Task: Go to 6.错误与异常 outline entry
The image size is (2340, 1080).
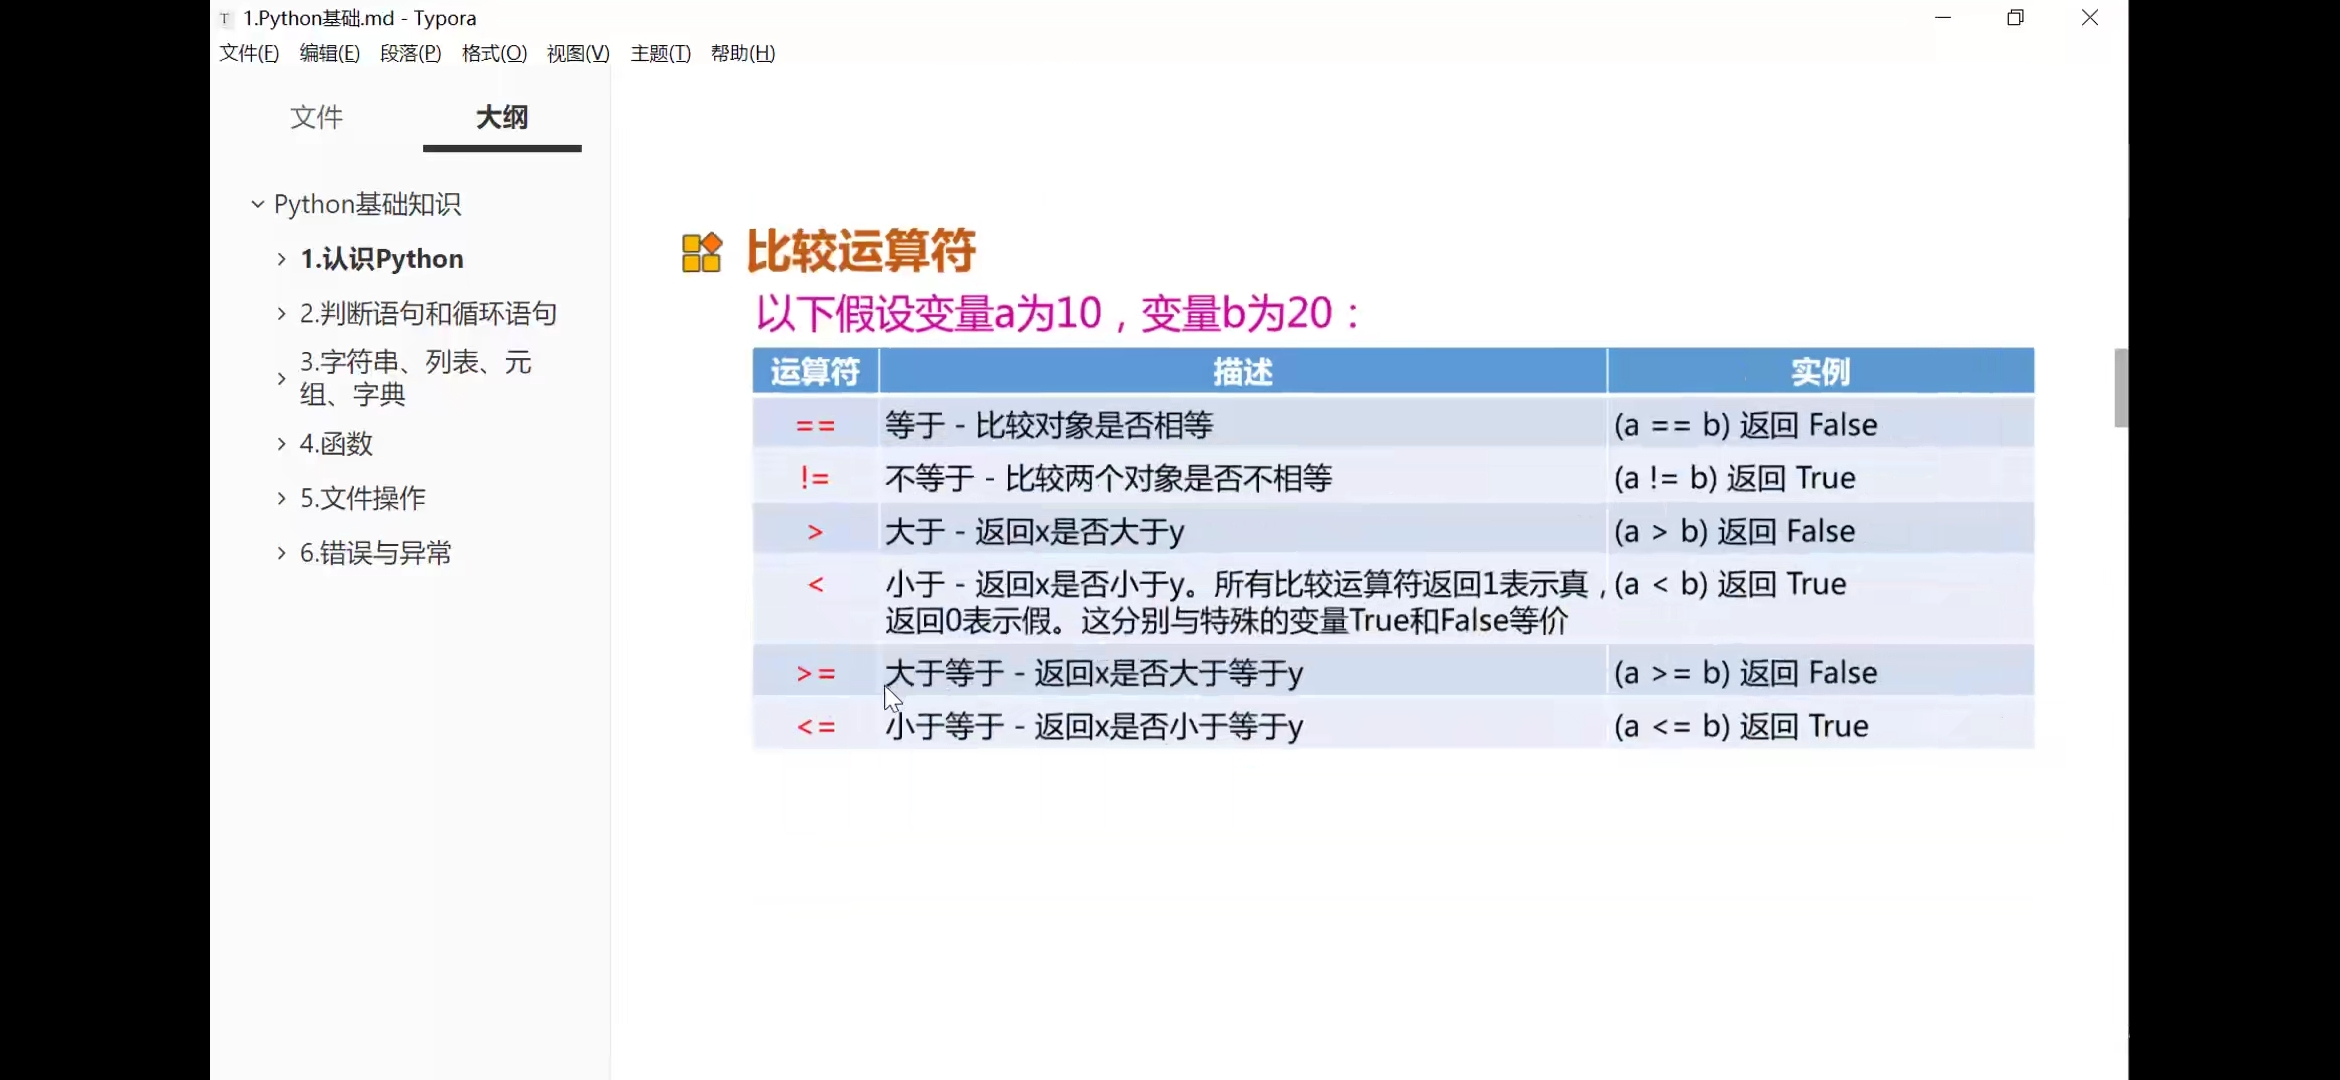Action: [x=376, y=553]
